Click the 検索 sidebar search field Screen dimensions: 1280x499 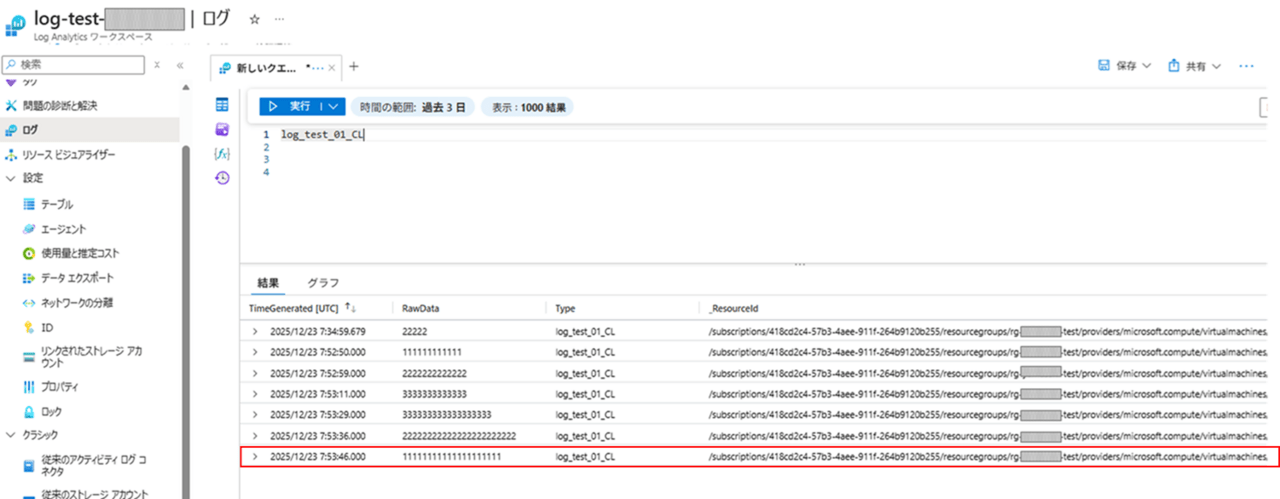pyautogui.click(x=80, y=64)
